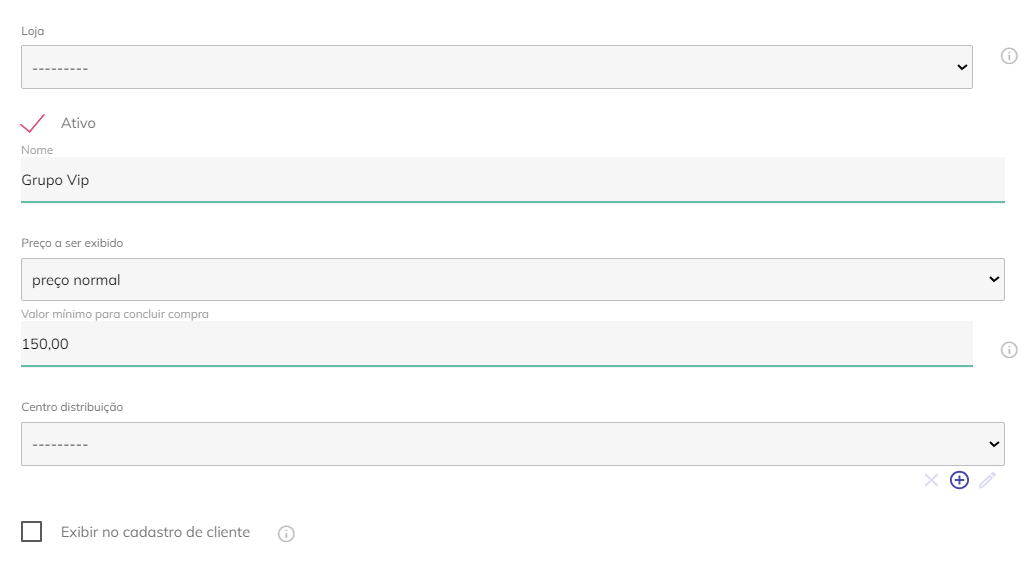Open the Preço a ser exibido dropdown
The width and height of the screenshot is (1033, 567).
pyautogui.click(x=512, y=280)
